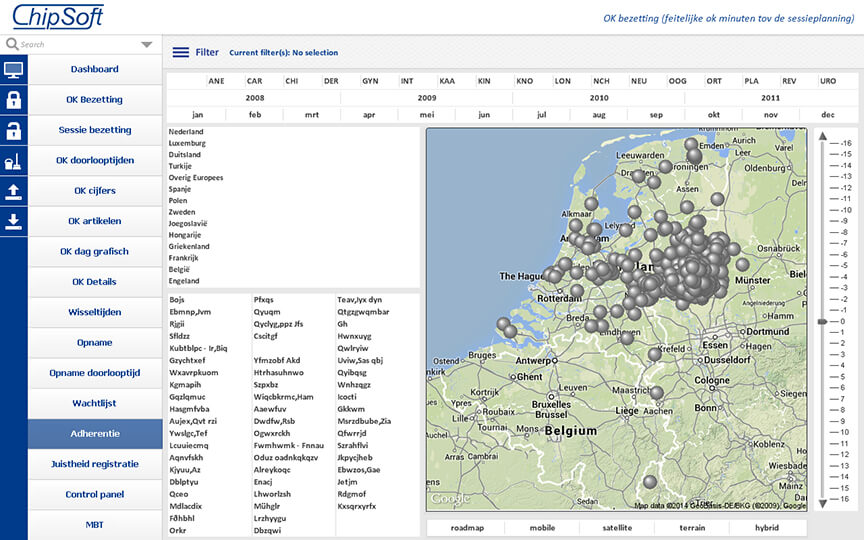Click the download arrow icon beside OK artikelen
Screen dimensions: 864x540
click(13, 222)
